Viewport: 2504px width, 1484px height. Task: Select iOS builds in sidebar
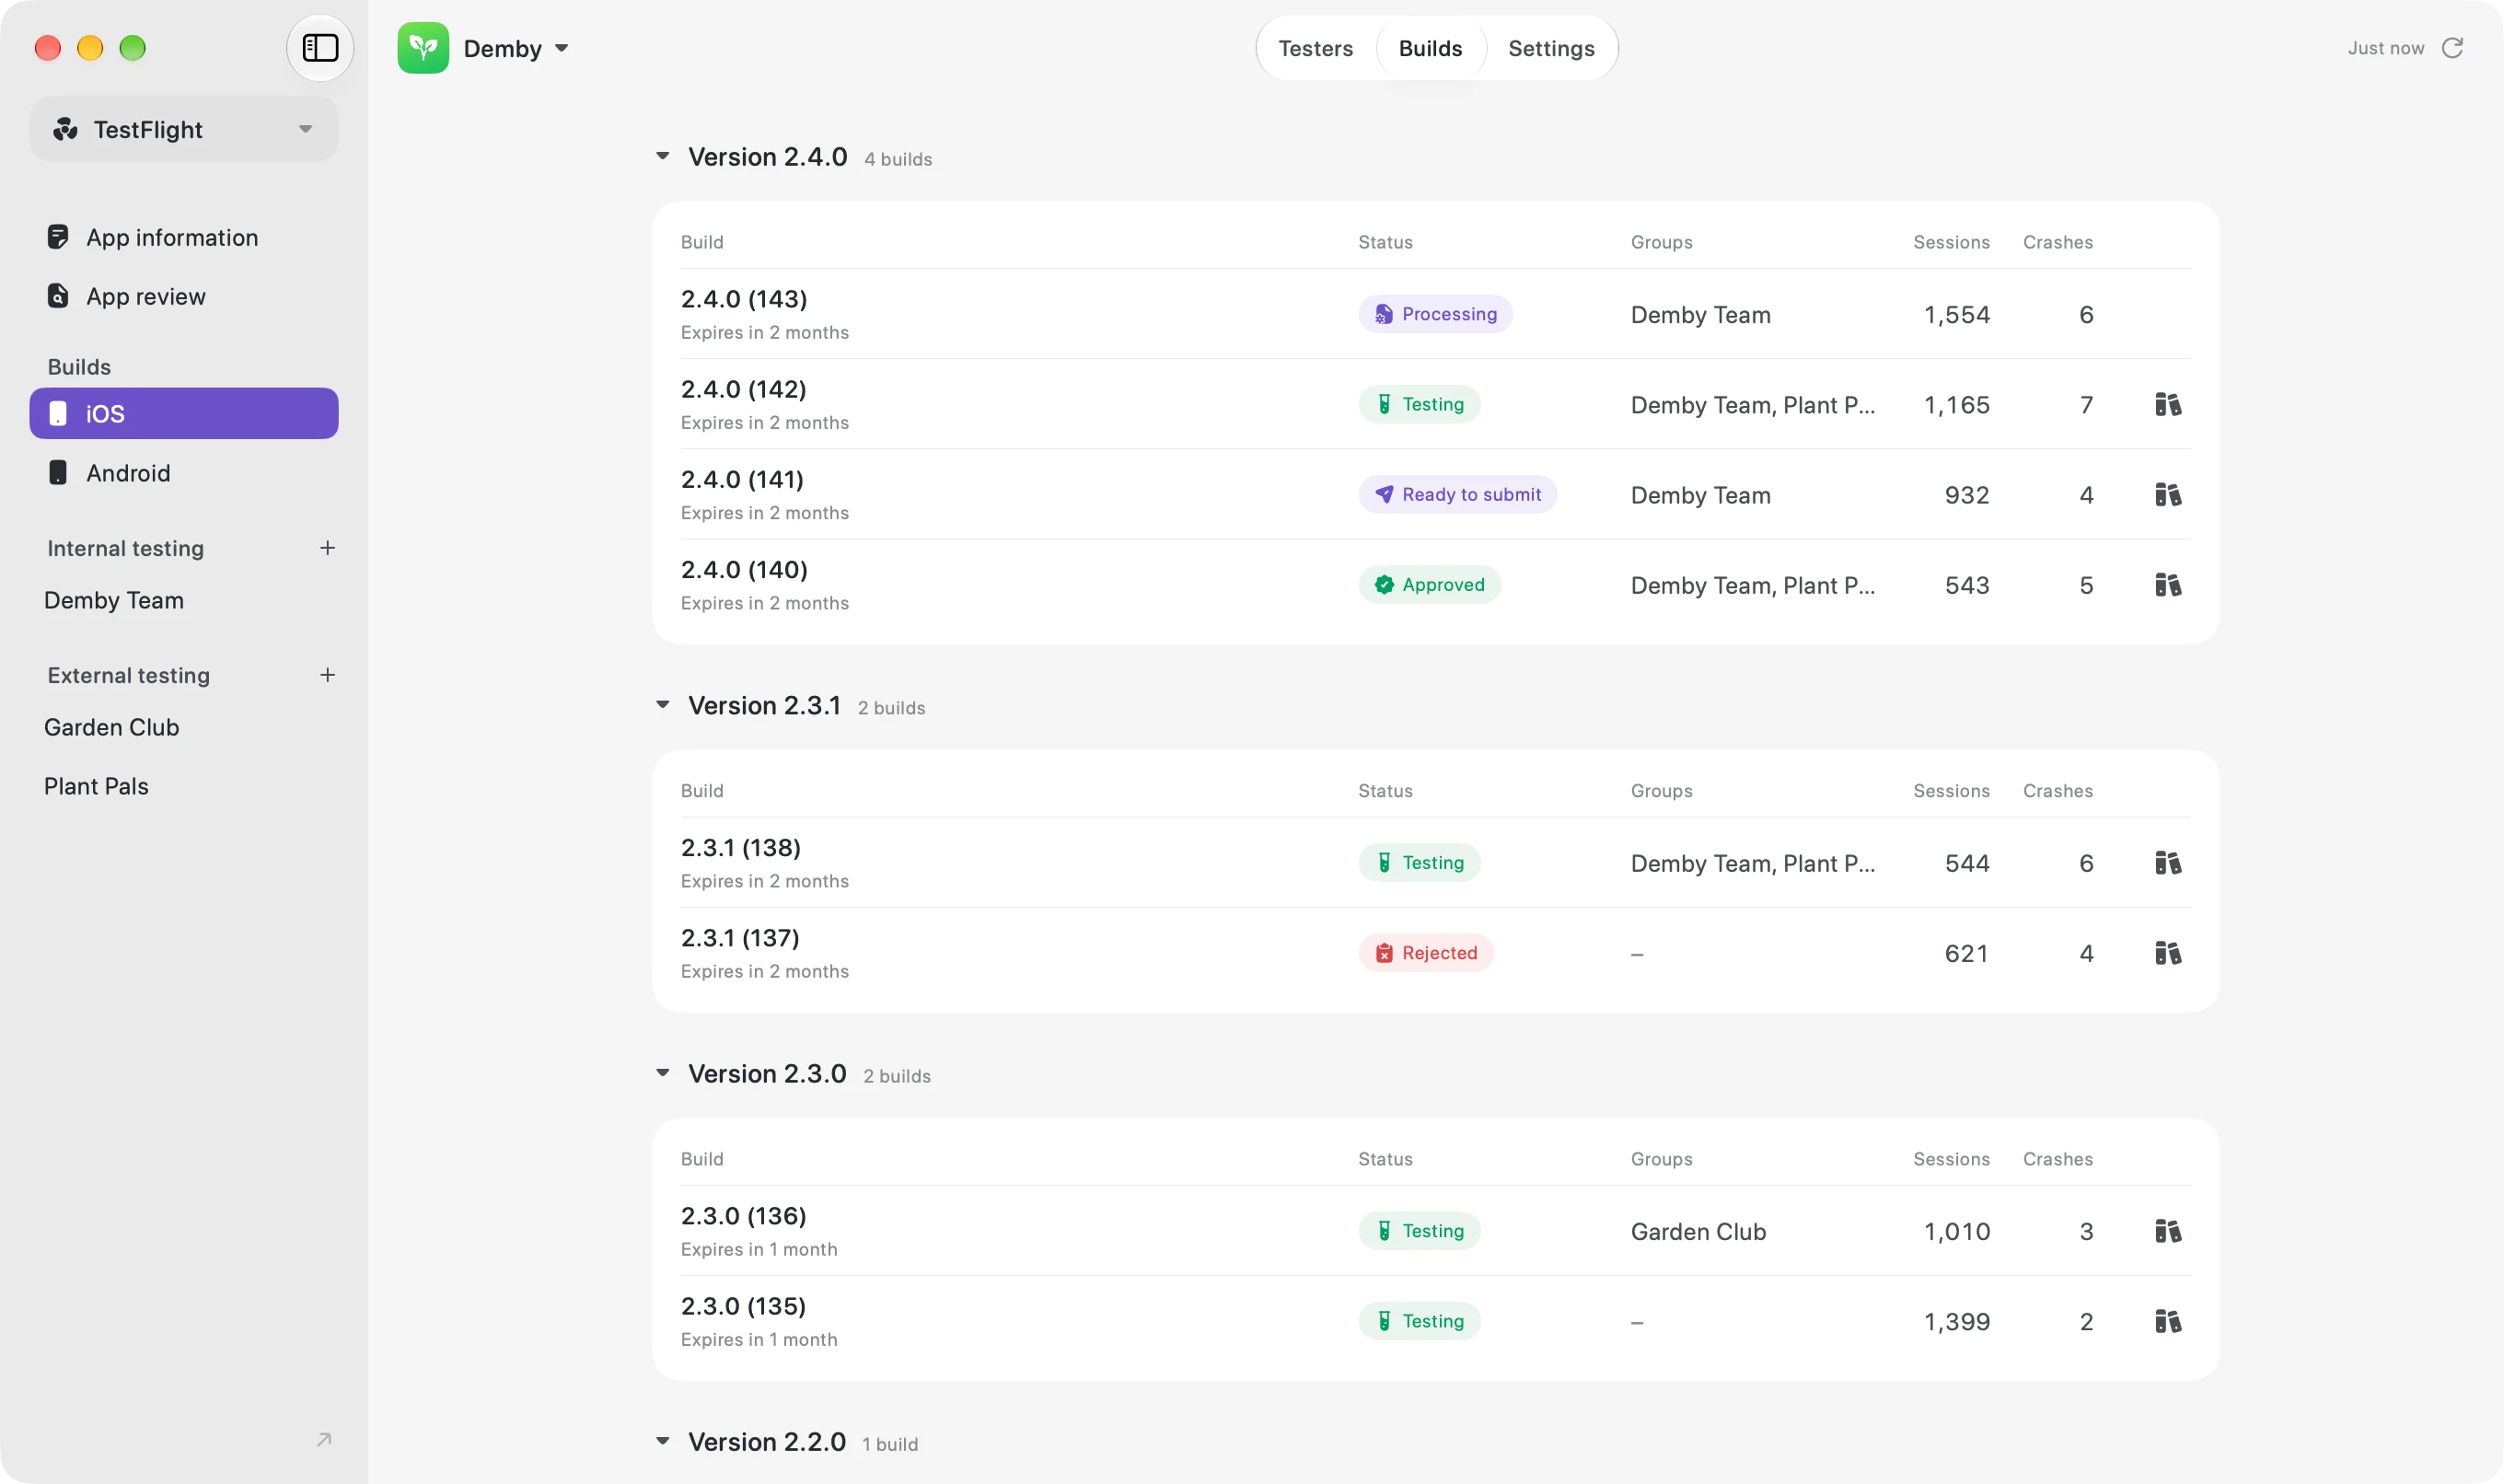click(184, 413)
